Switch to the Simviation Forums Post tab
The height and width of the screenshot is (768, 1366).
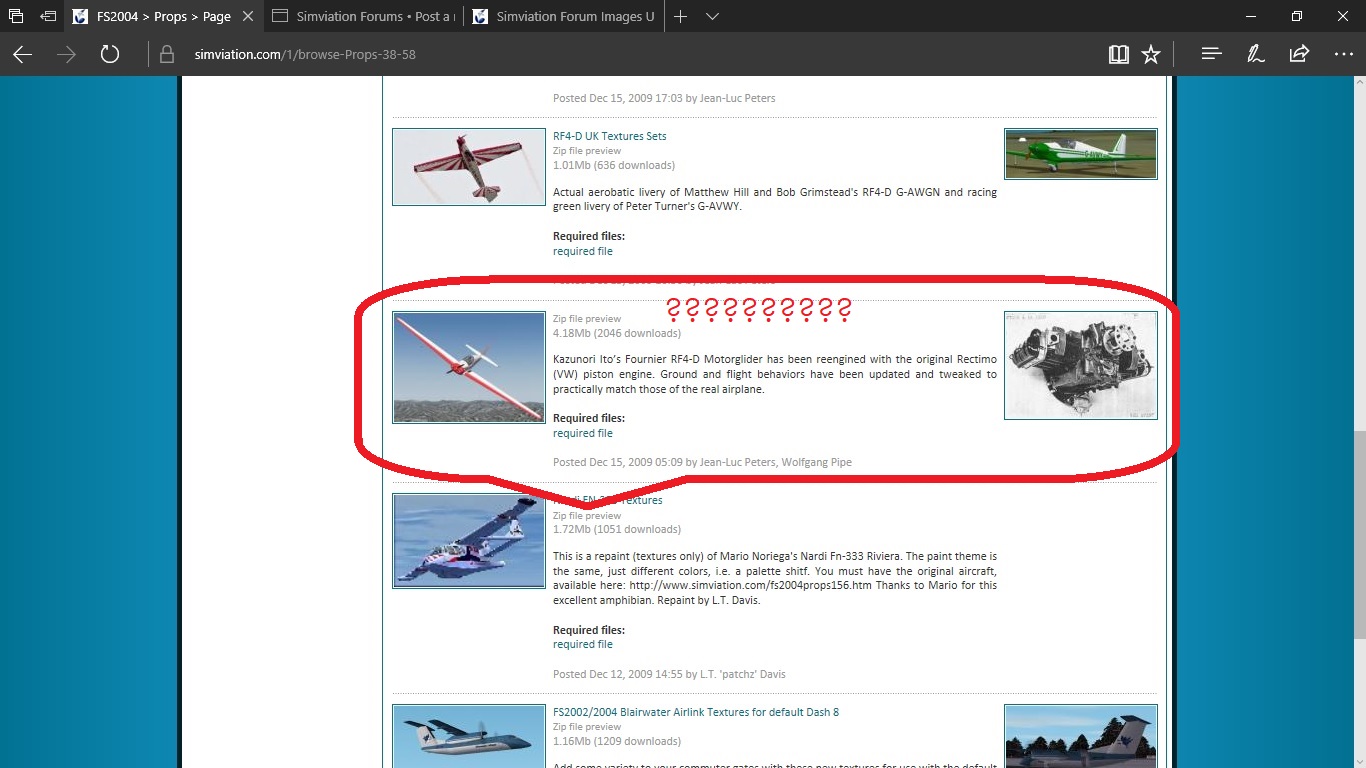tap(364, 17)
